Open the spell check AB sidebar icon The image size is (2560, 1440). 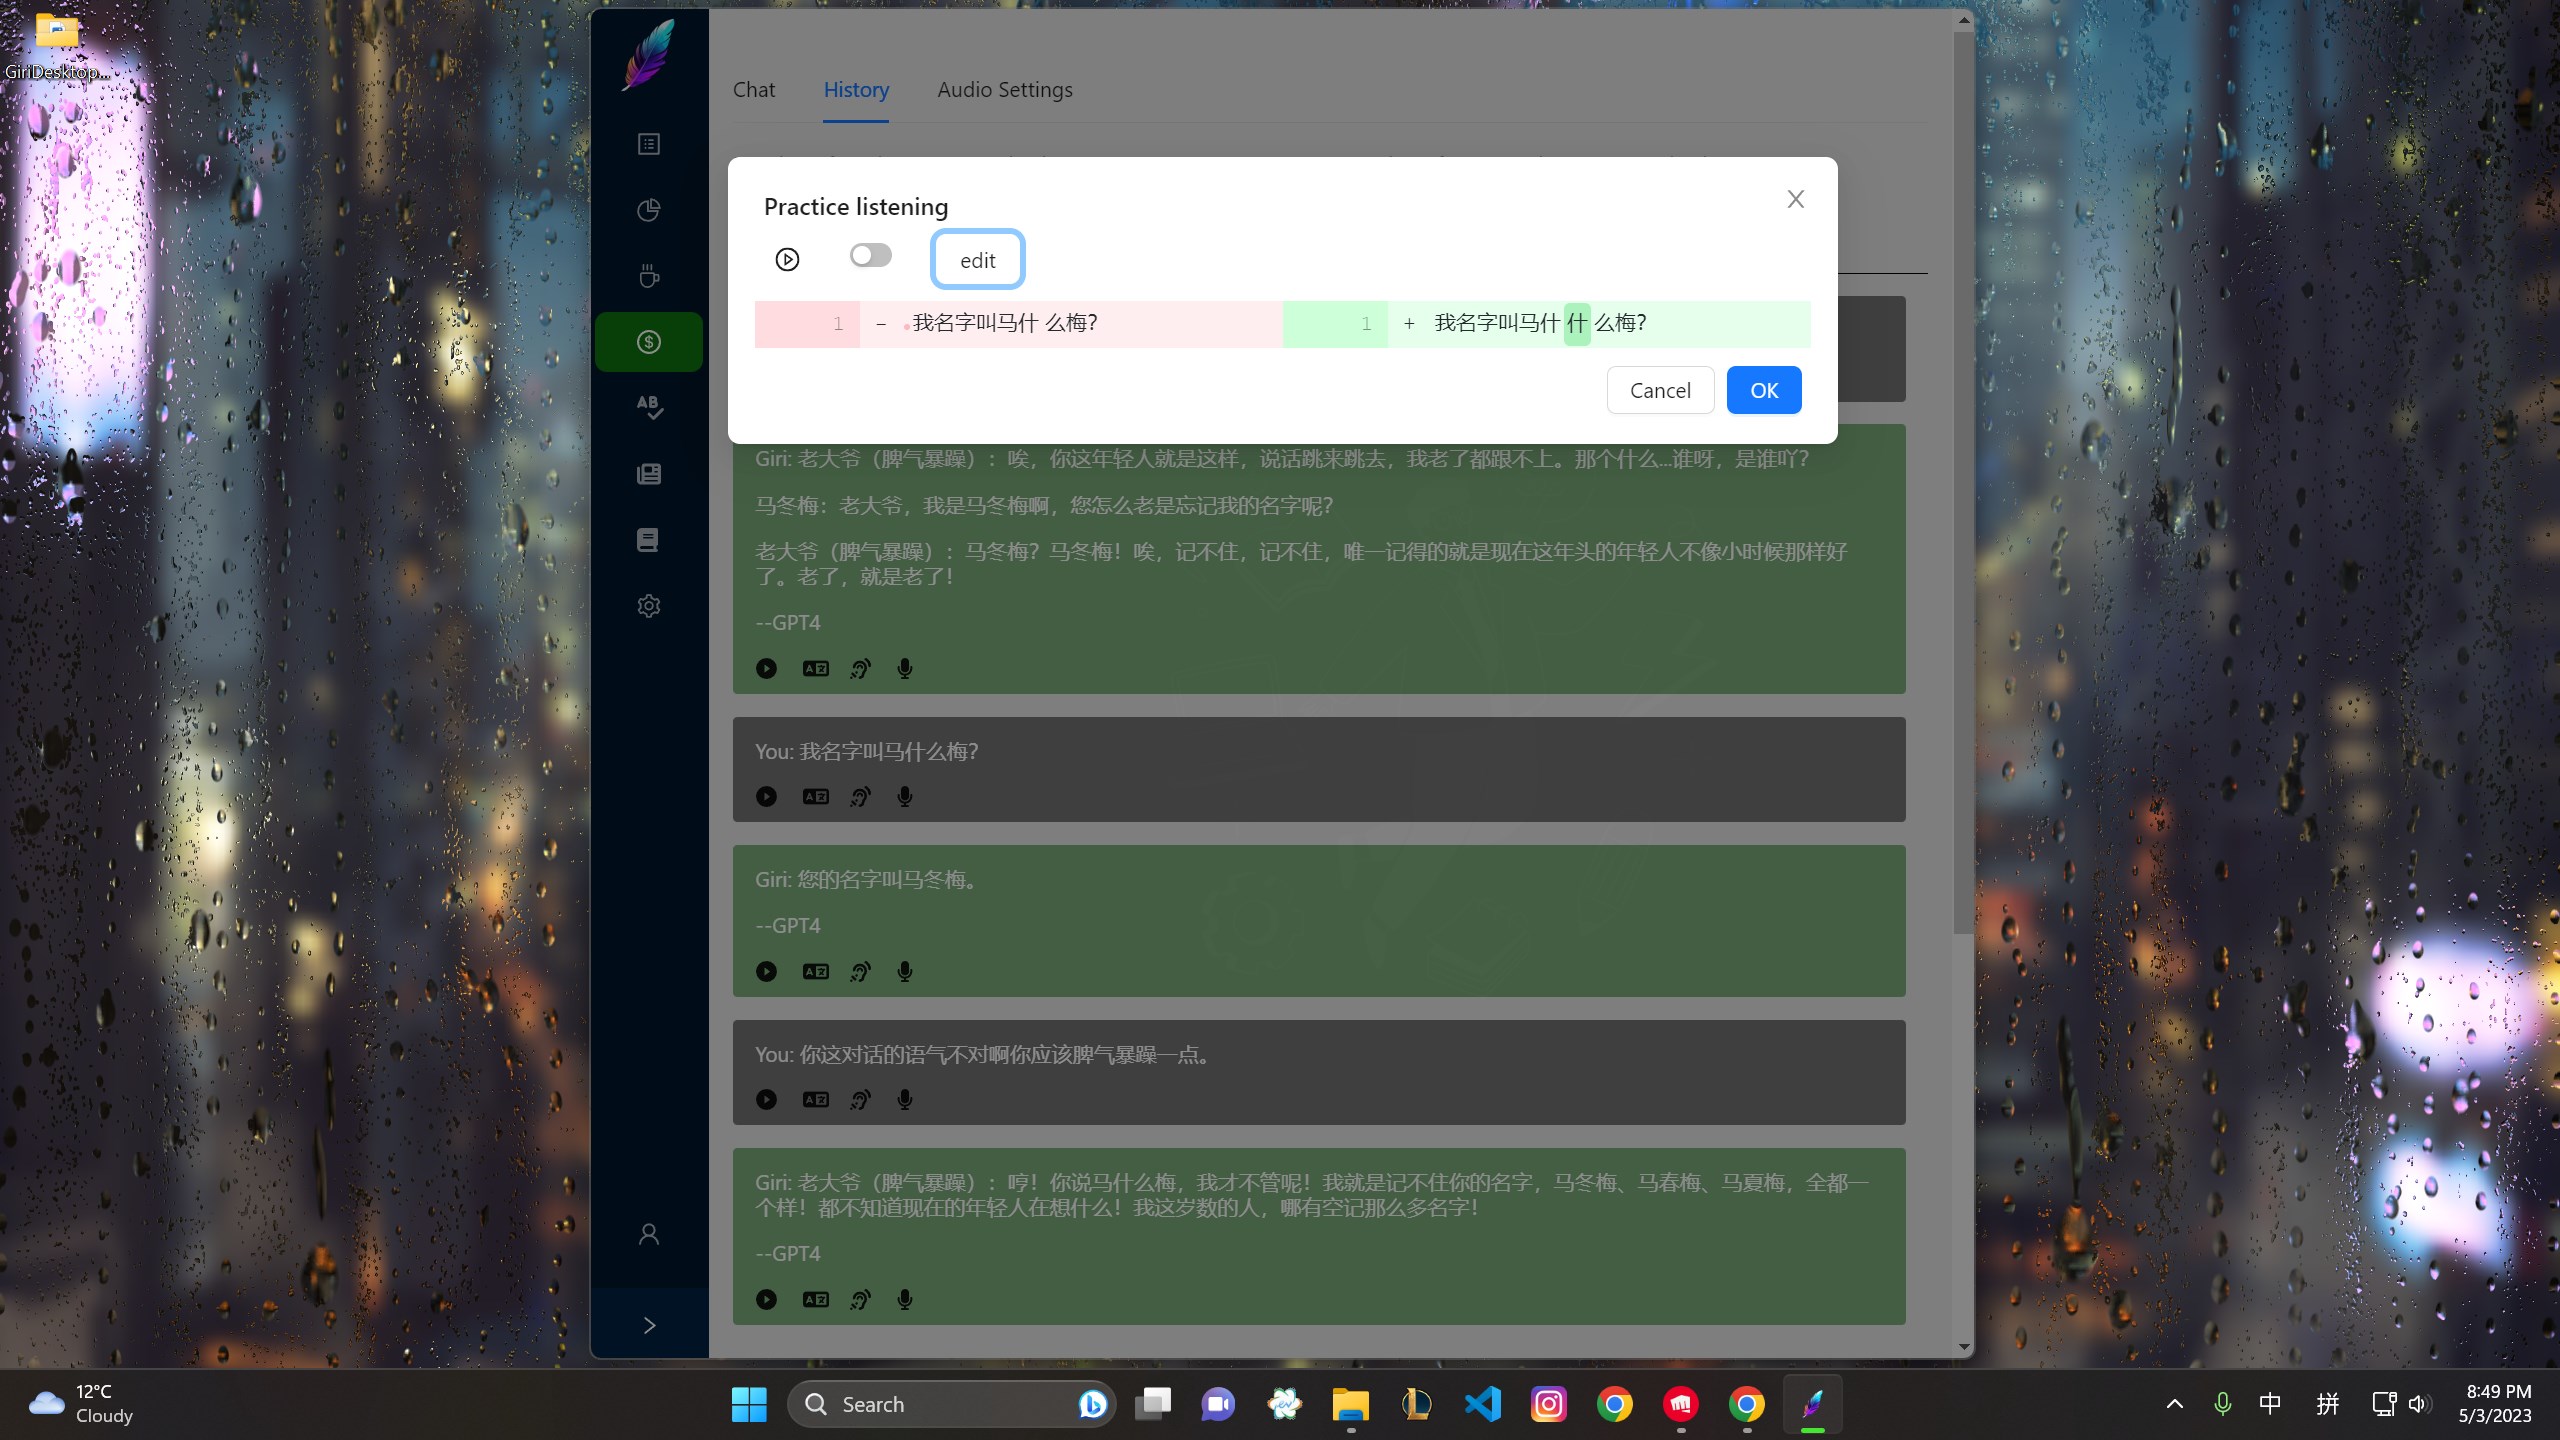click(649, 407)
